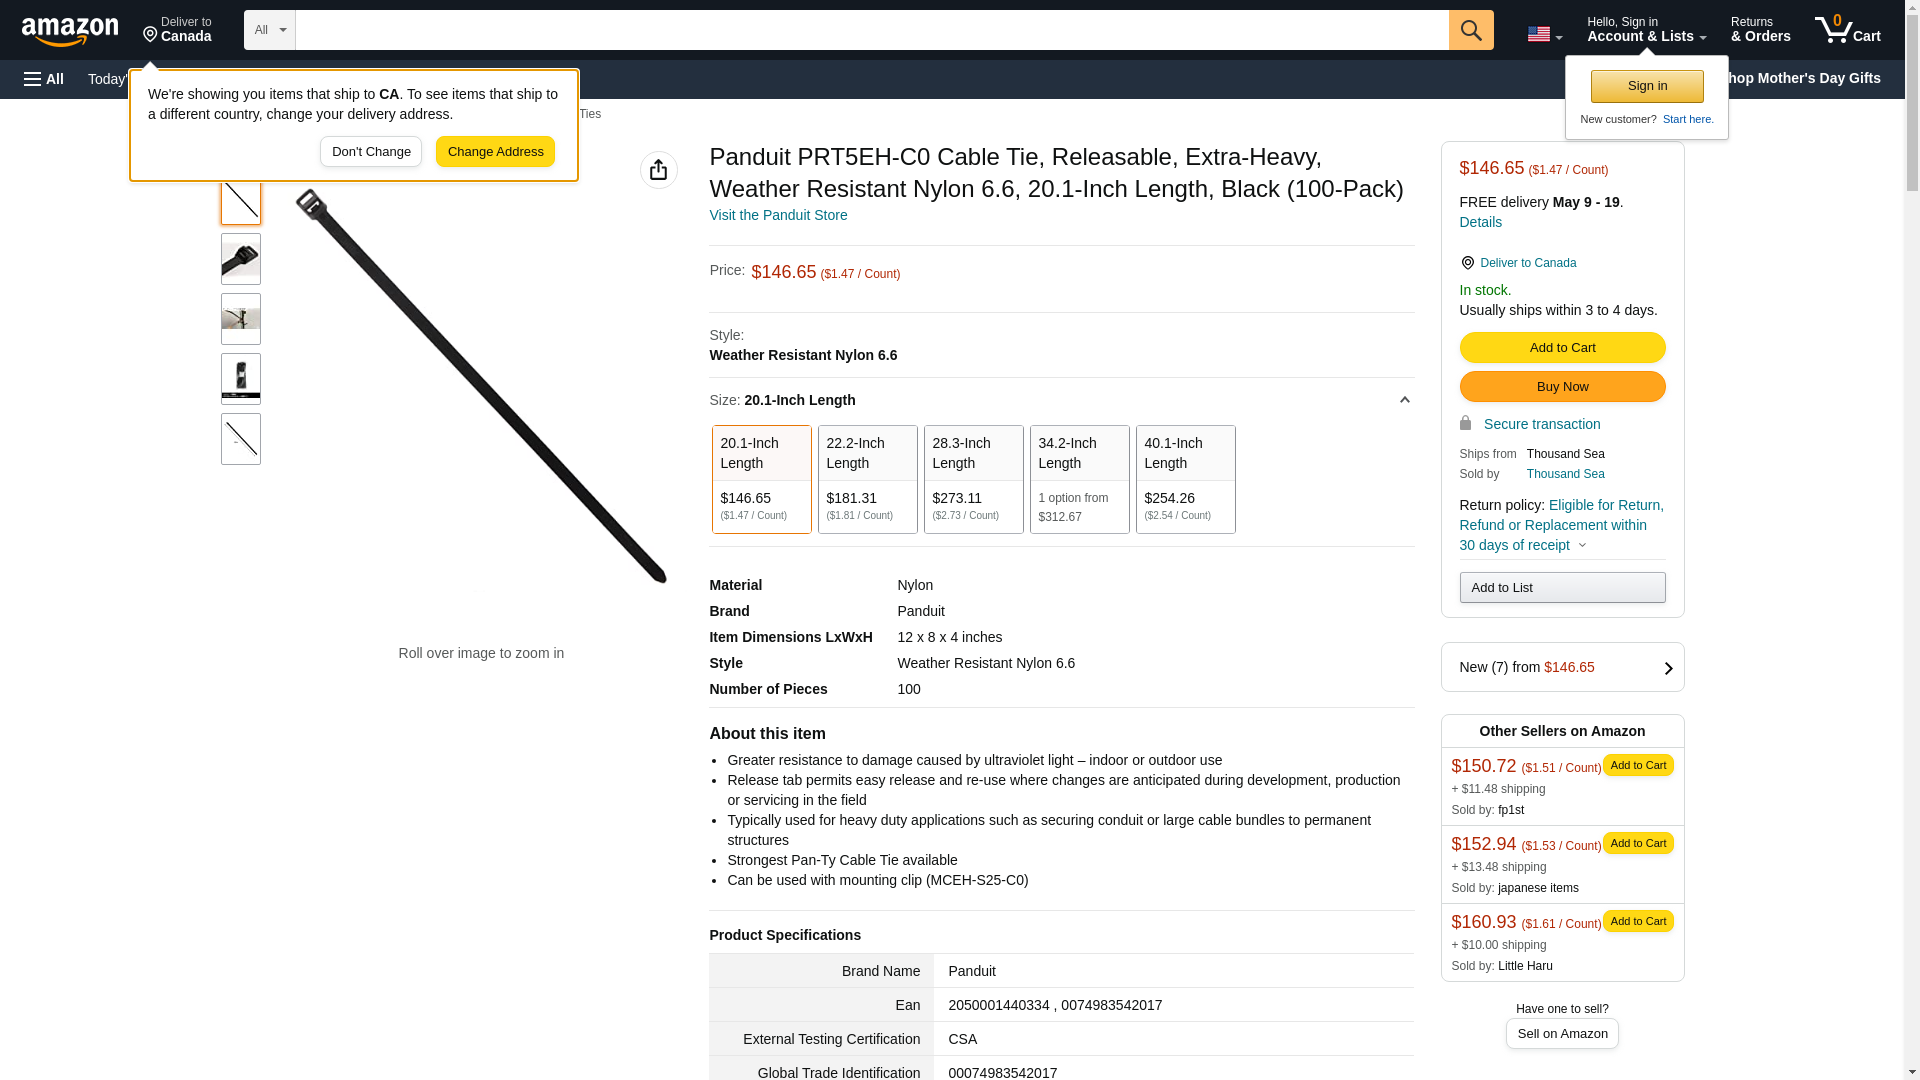Visit the Panduit Store link
Image resolution: width=1920 pixels, height=1080 pixels.
[x=777, y=215]
